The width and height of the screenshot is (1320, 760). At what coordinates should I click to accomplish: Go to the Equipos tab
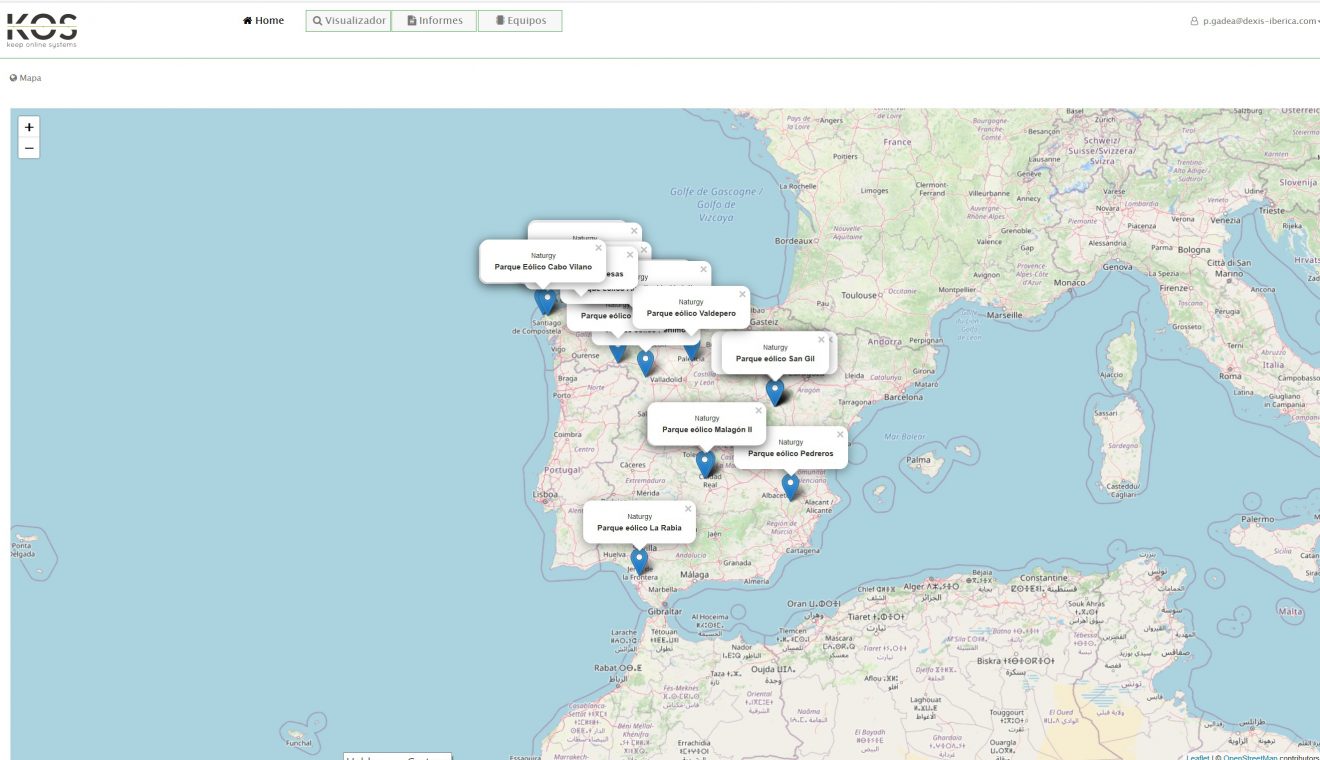(x=520, y=21)
